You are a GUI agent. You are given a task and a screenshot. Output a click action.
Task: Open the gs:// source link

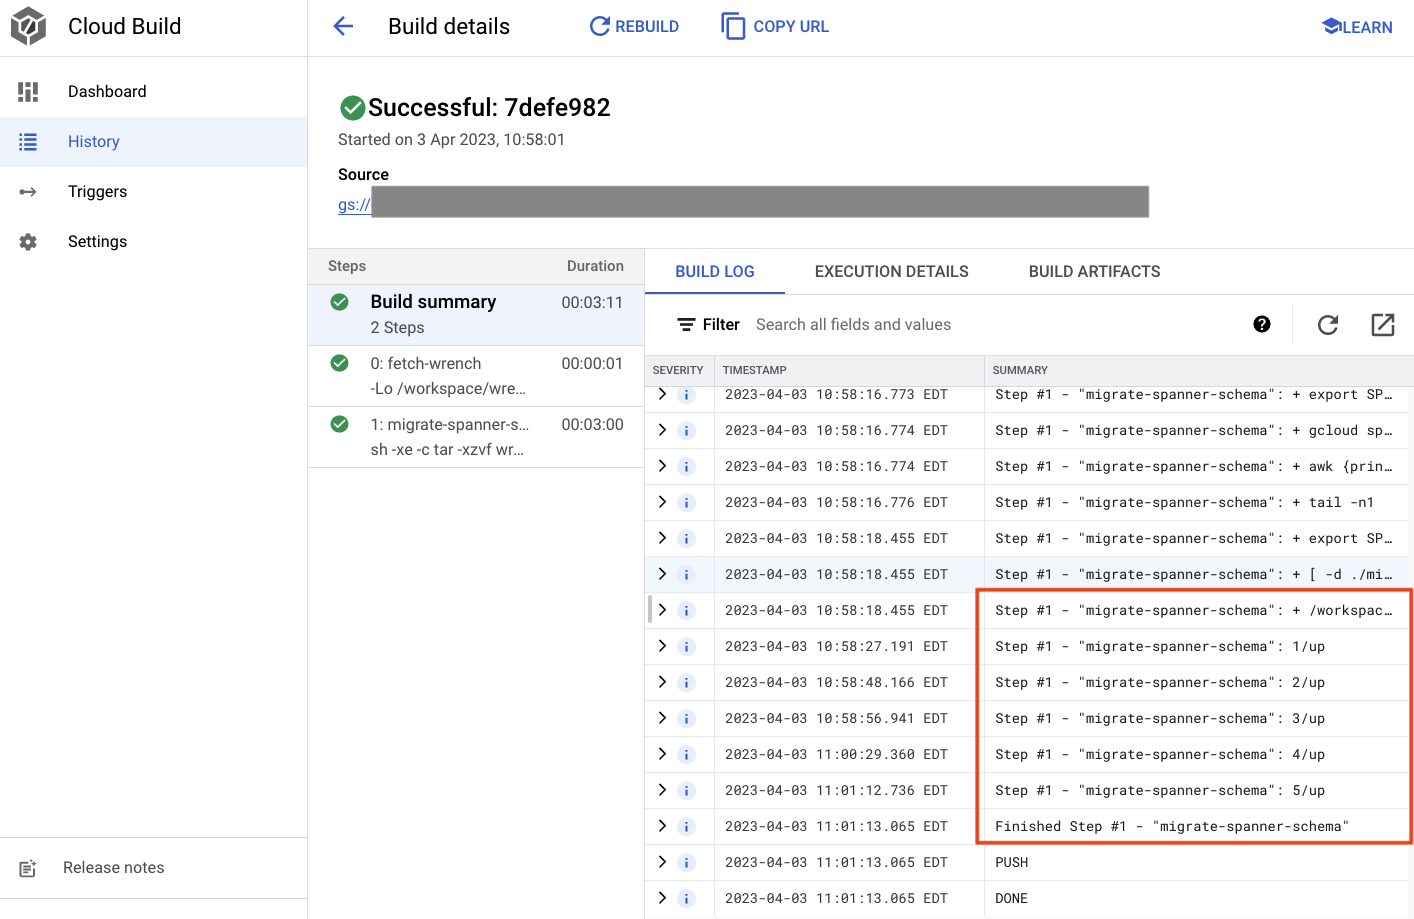[x=354, y=204]
